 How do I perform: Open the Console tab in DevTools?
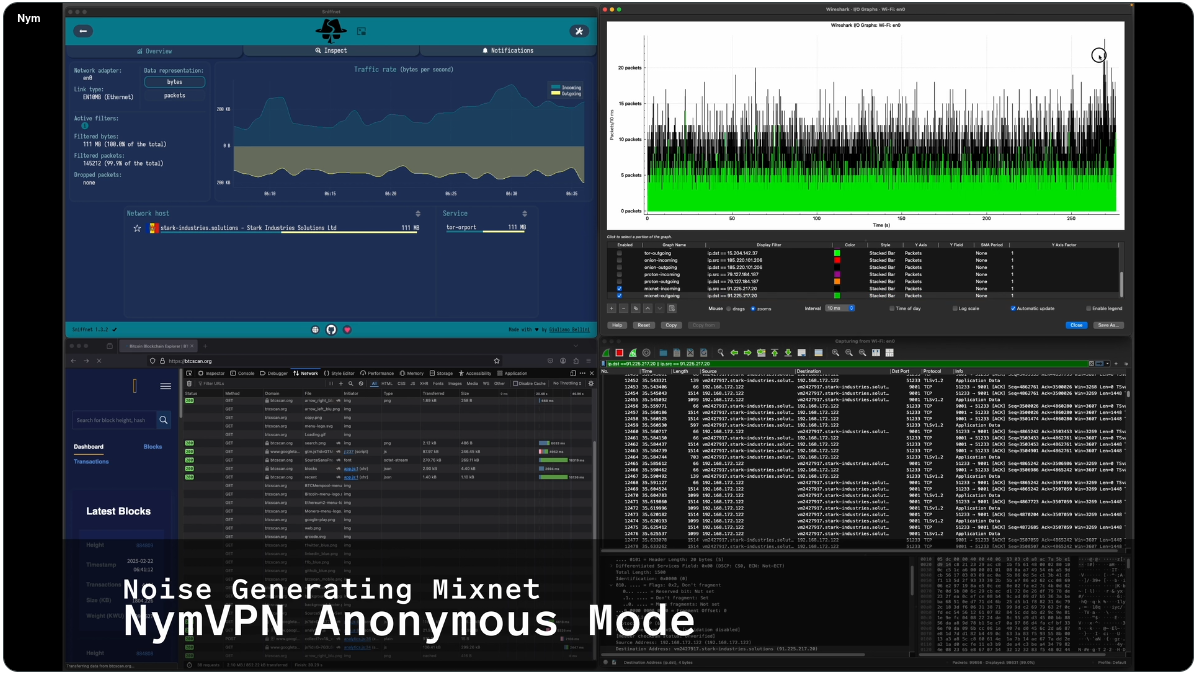[241, 372]
